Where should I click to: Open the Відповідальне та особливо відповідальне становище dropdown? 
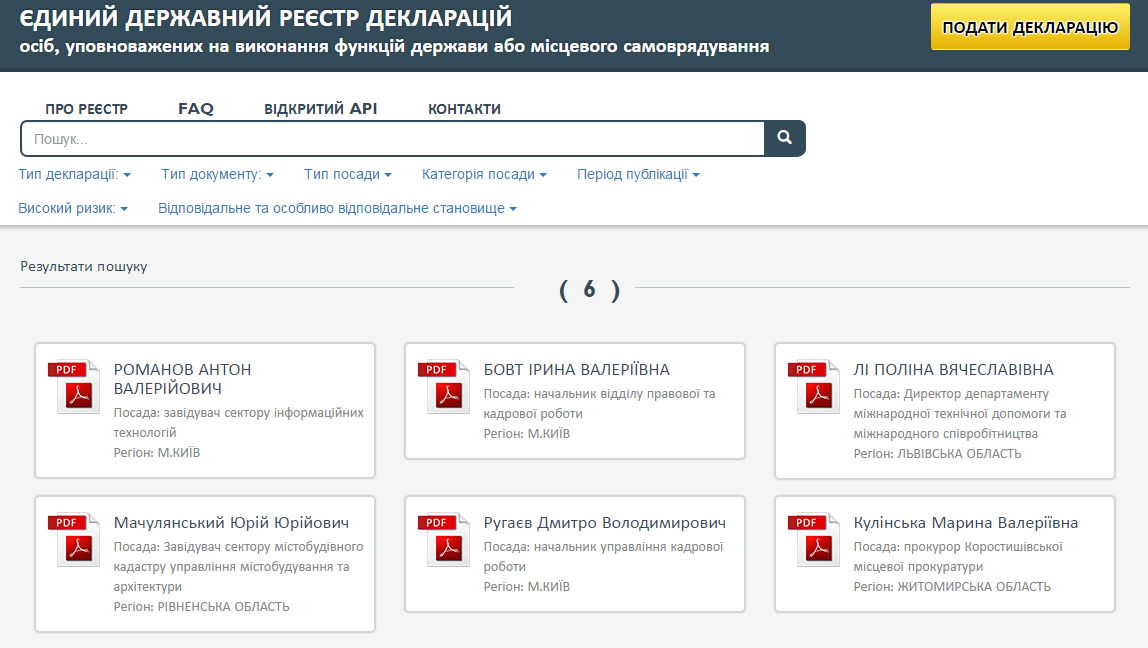(335, 208)
